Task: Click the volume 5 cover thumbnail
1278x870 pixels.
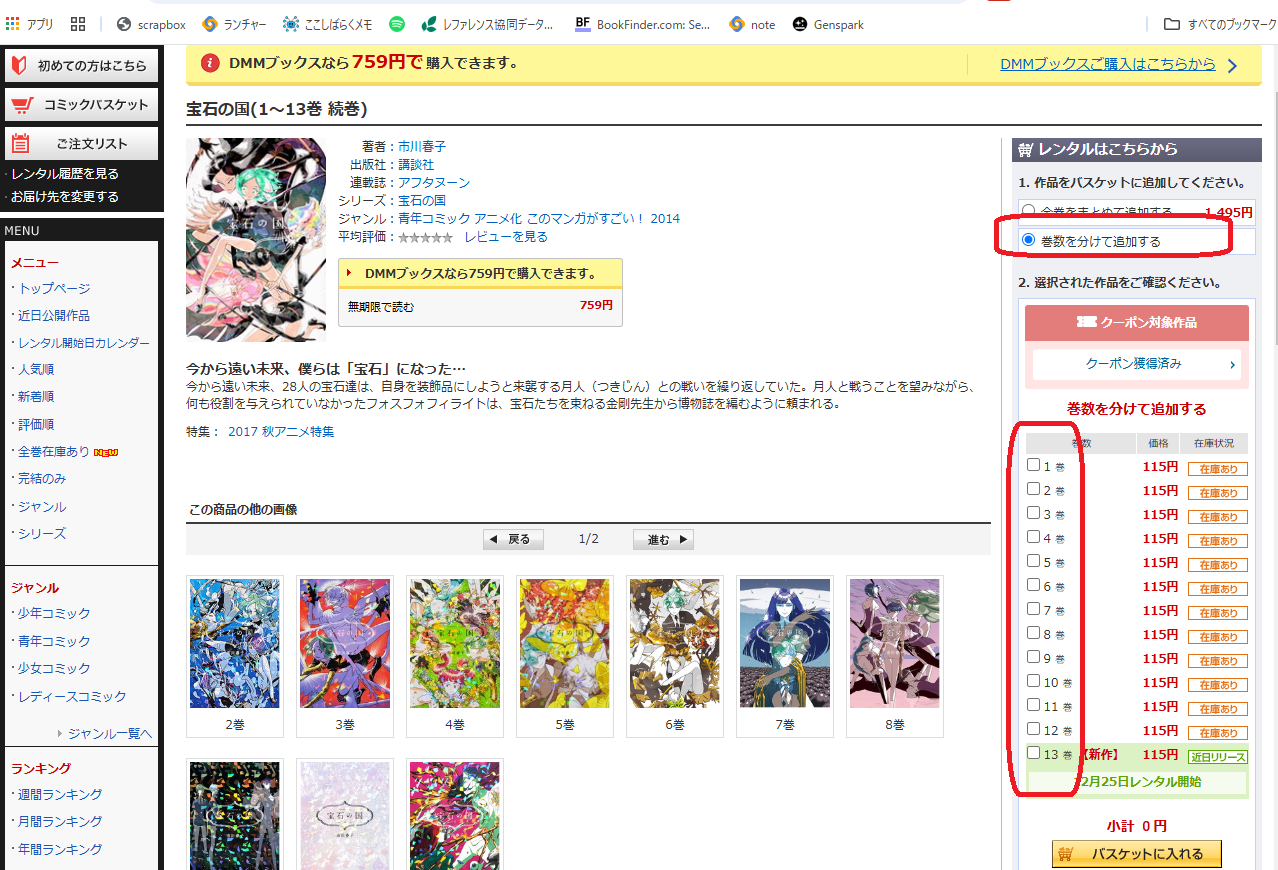Action: [x=564, y=643]
